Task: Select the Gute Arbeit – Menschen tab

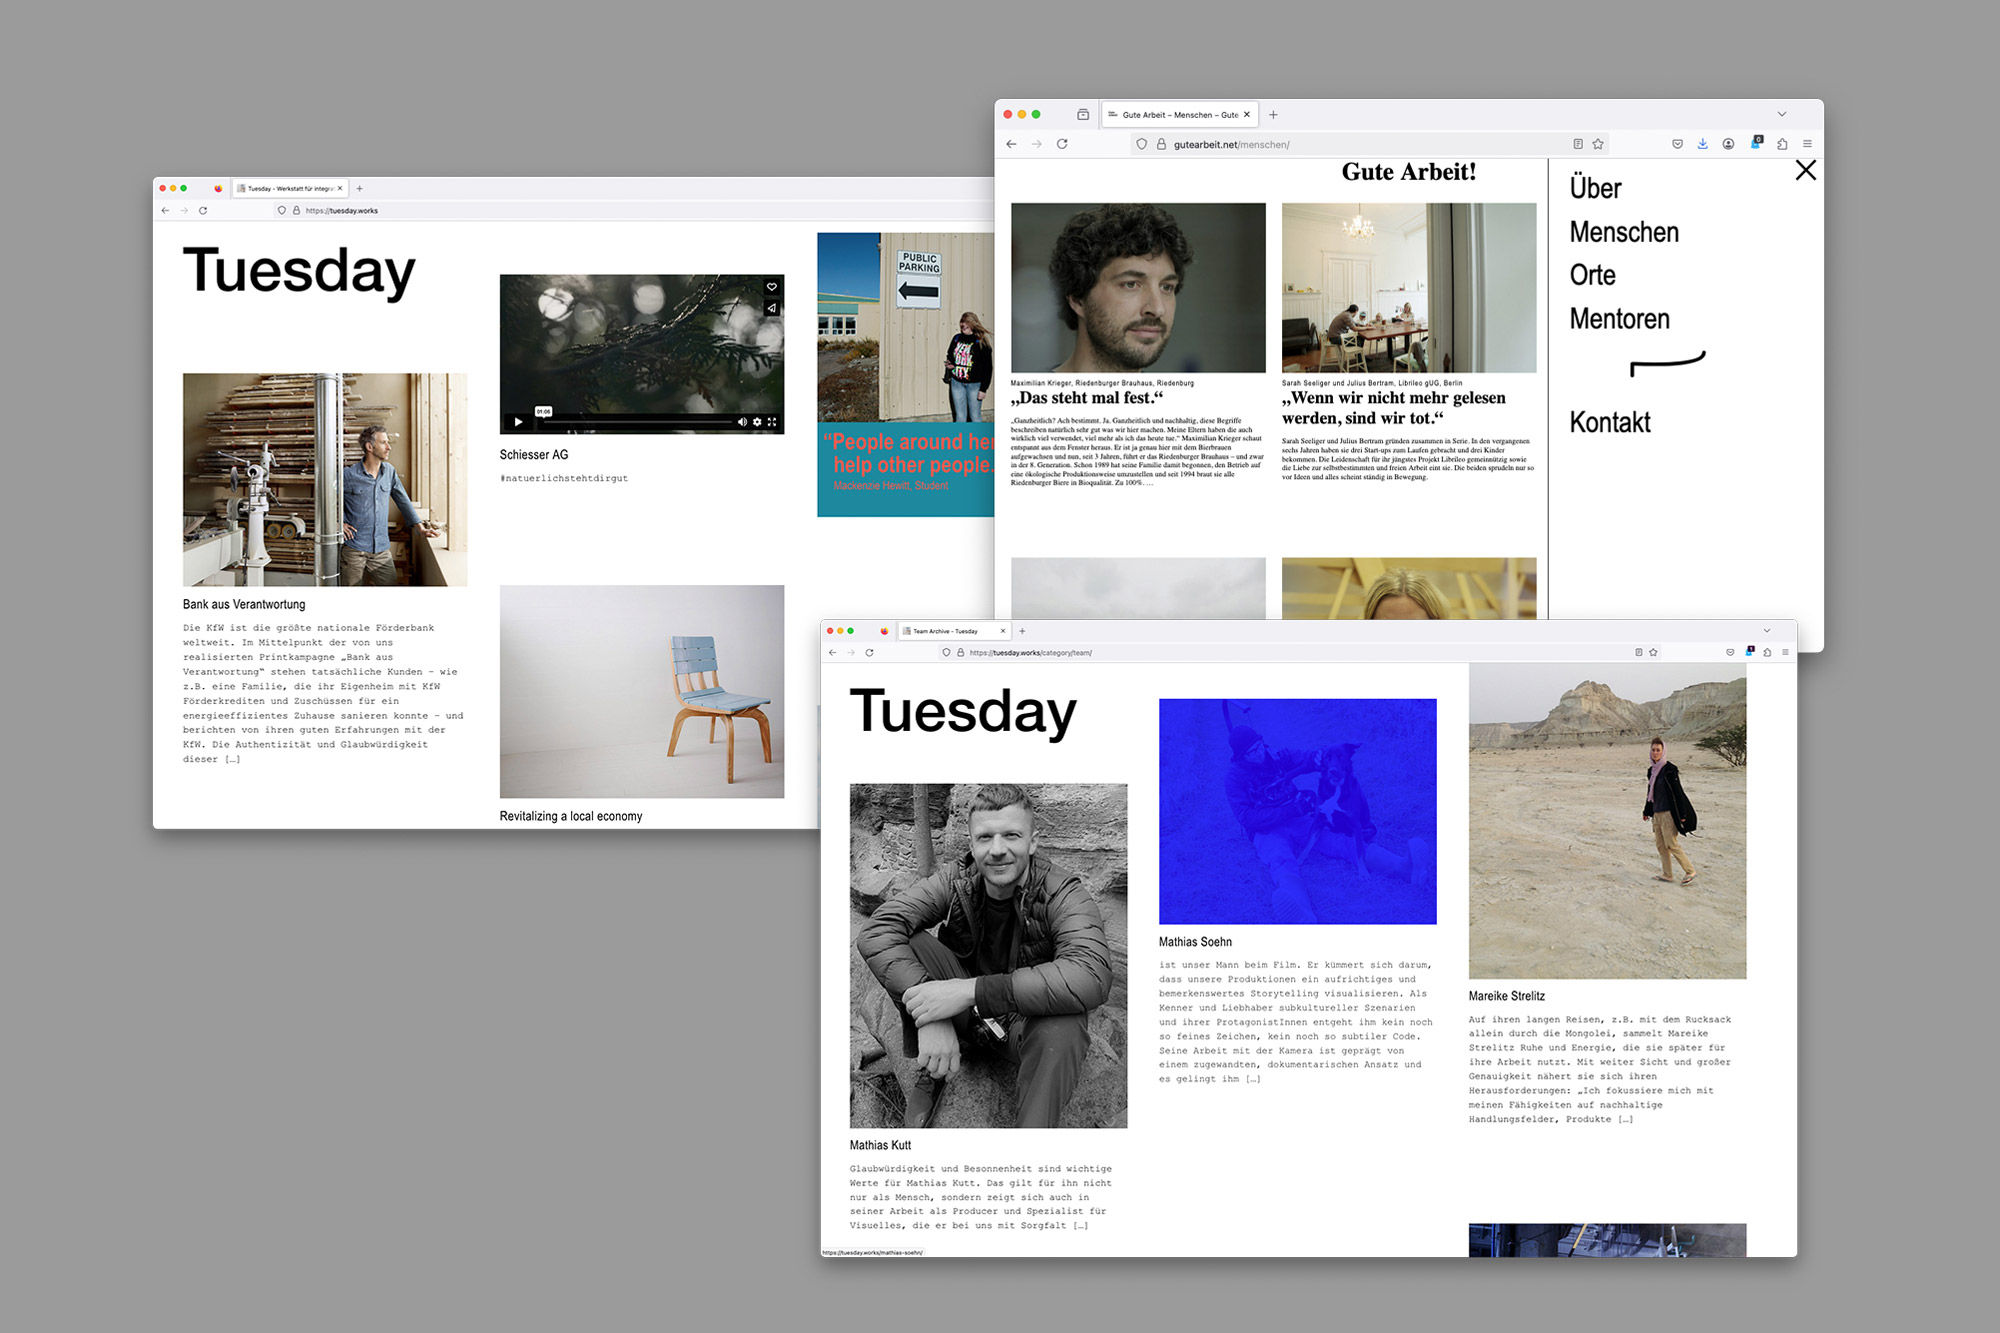Action: coord(1179,114)
